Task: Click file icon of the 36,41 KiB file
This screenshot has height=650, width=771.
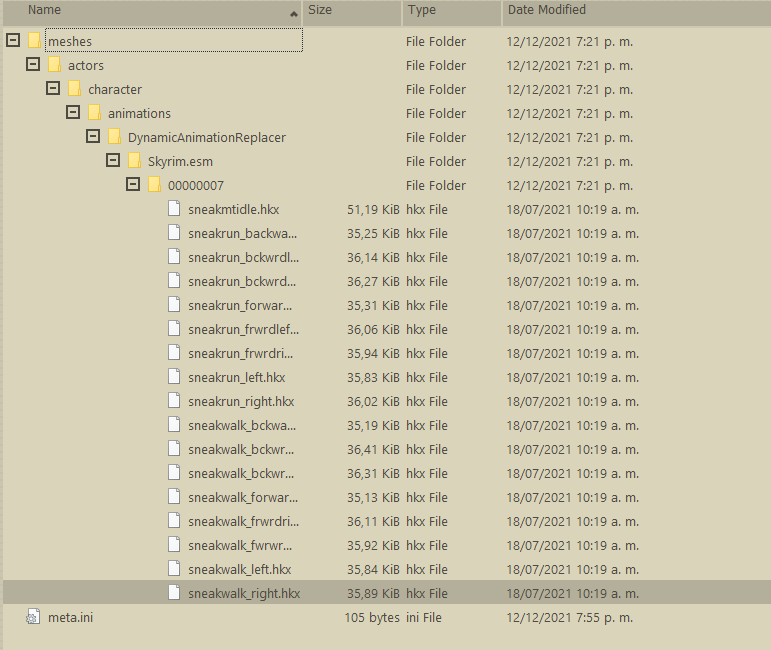Action: (x=174, y=448)
